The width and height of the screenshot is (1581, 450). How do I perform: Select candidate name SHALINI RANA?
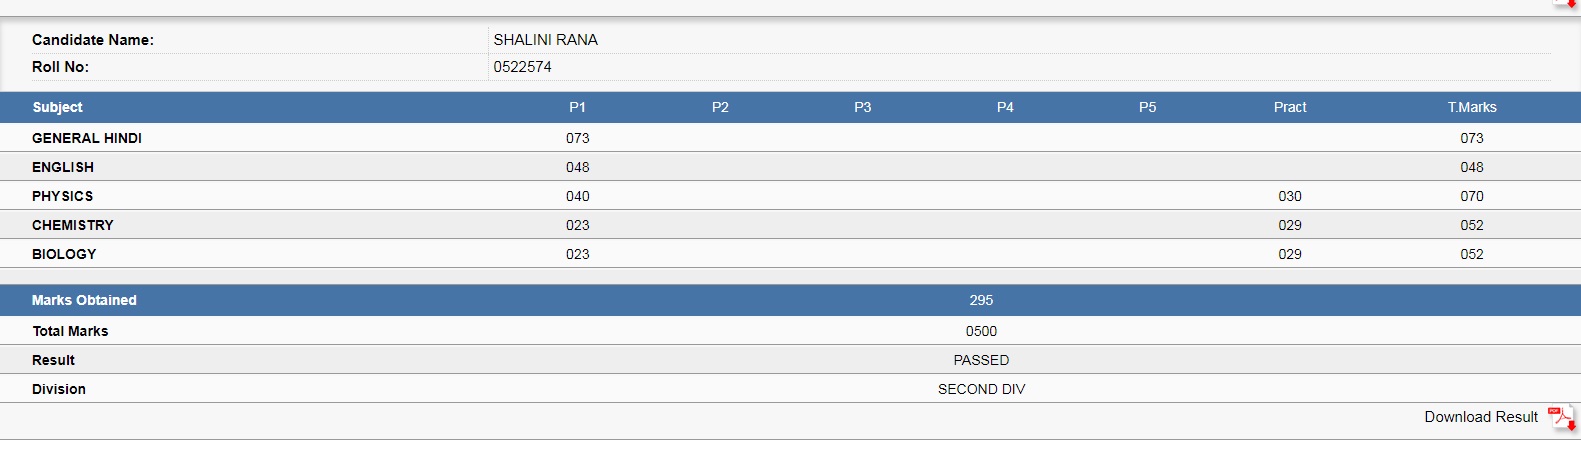546,40
